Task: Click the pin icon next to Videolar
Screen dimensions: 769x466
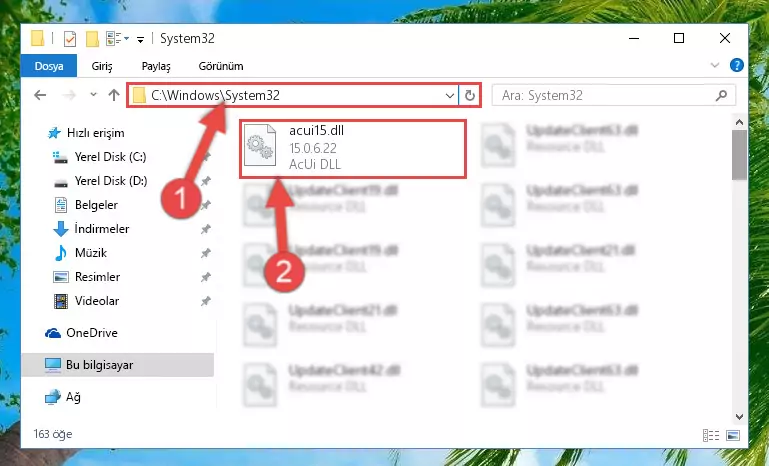Action: (205, 301)
